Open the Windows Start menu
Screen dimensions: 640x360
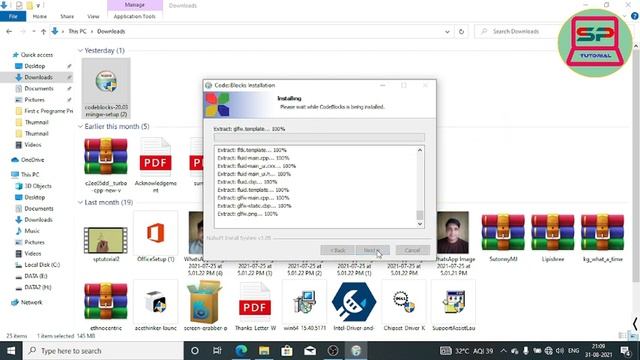click(x=11, y=351)
